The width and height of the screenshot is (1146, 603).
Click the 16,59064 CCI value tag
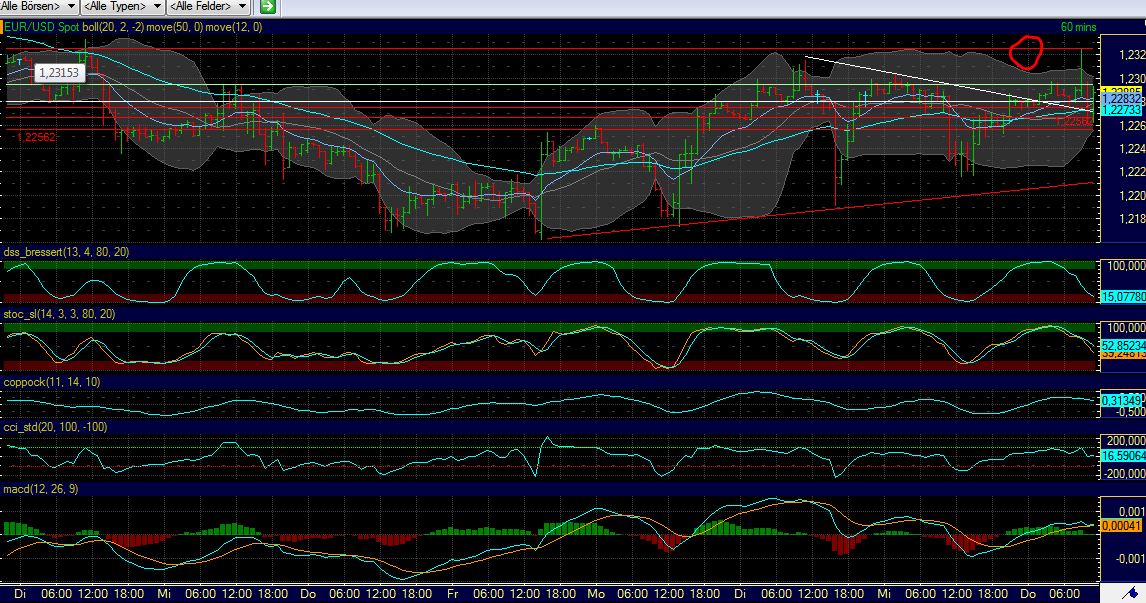[1123, 455]
